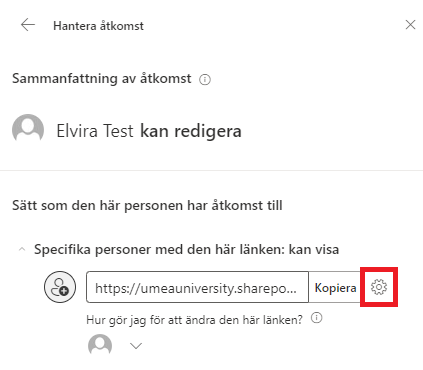The image size is (423, 370).
Task: Click 'Hur gör jag för att ändra den här länken?'
Action: pyautogui.click(x=194, y=320)
